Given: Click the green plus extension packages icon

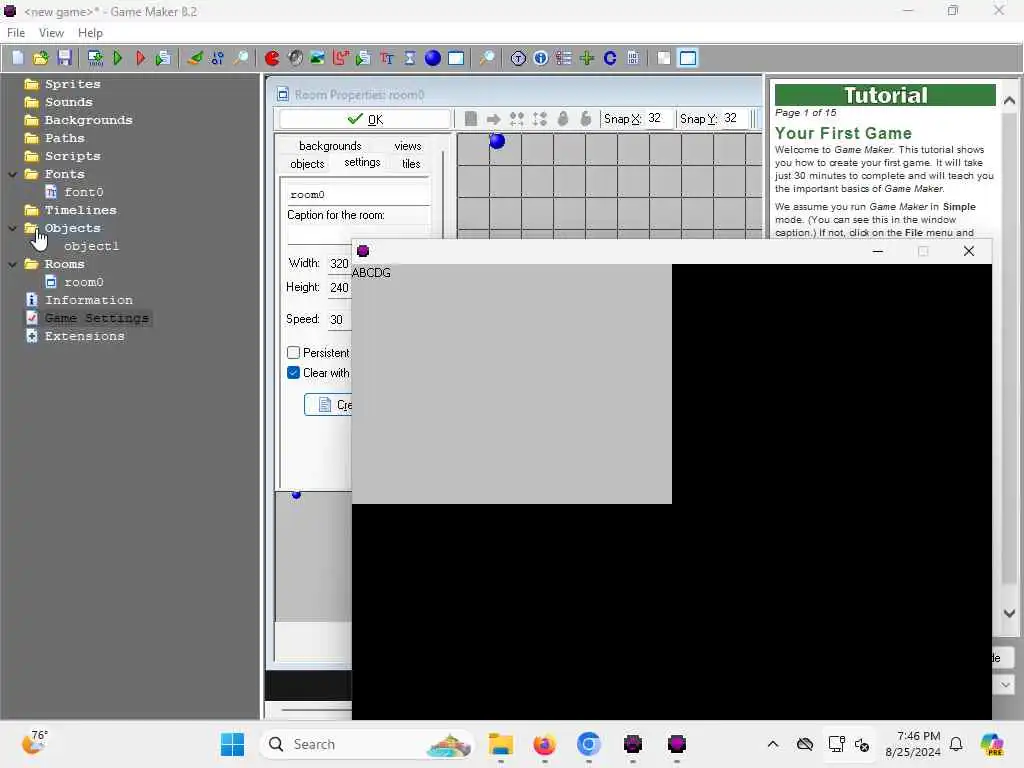Looking at the screenshot, I should coord(586,58).
